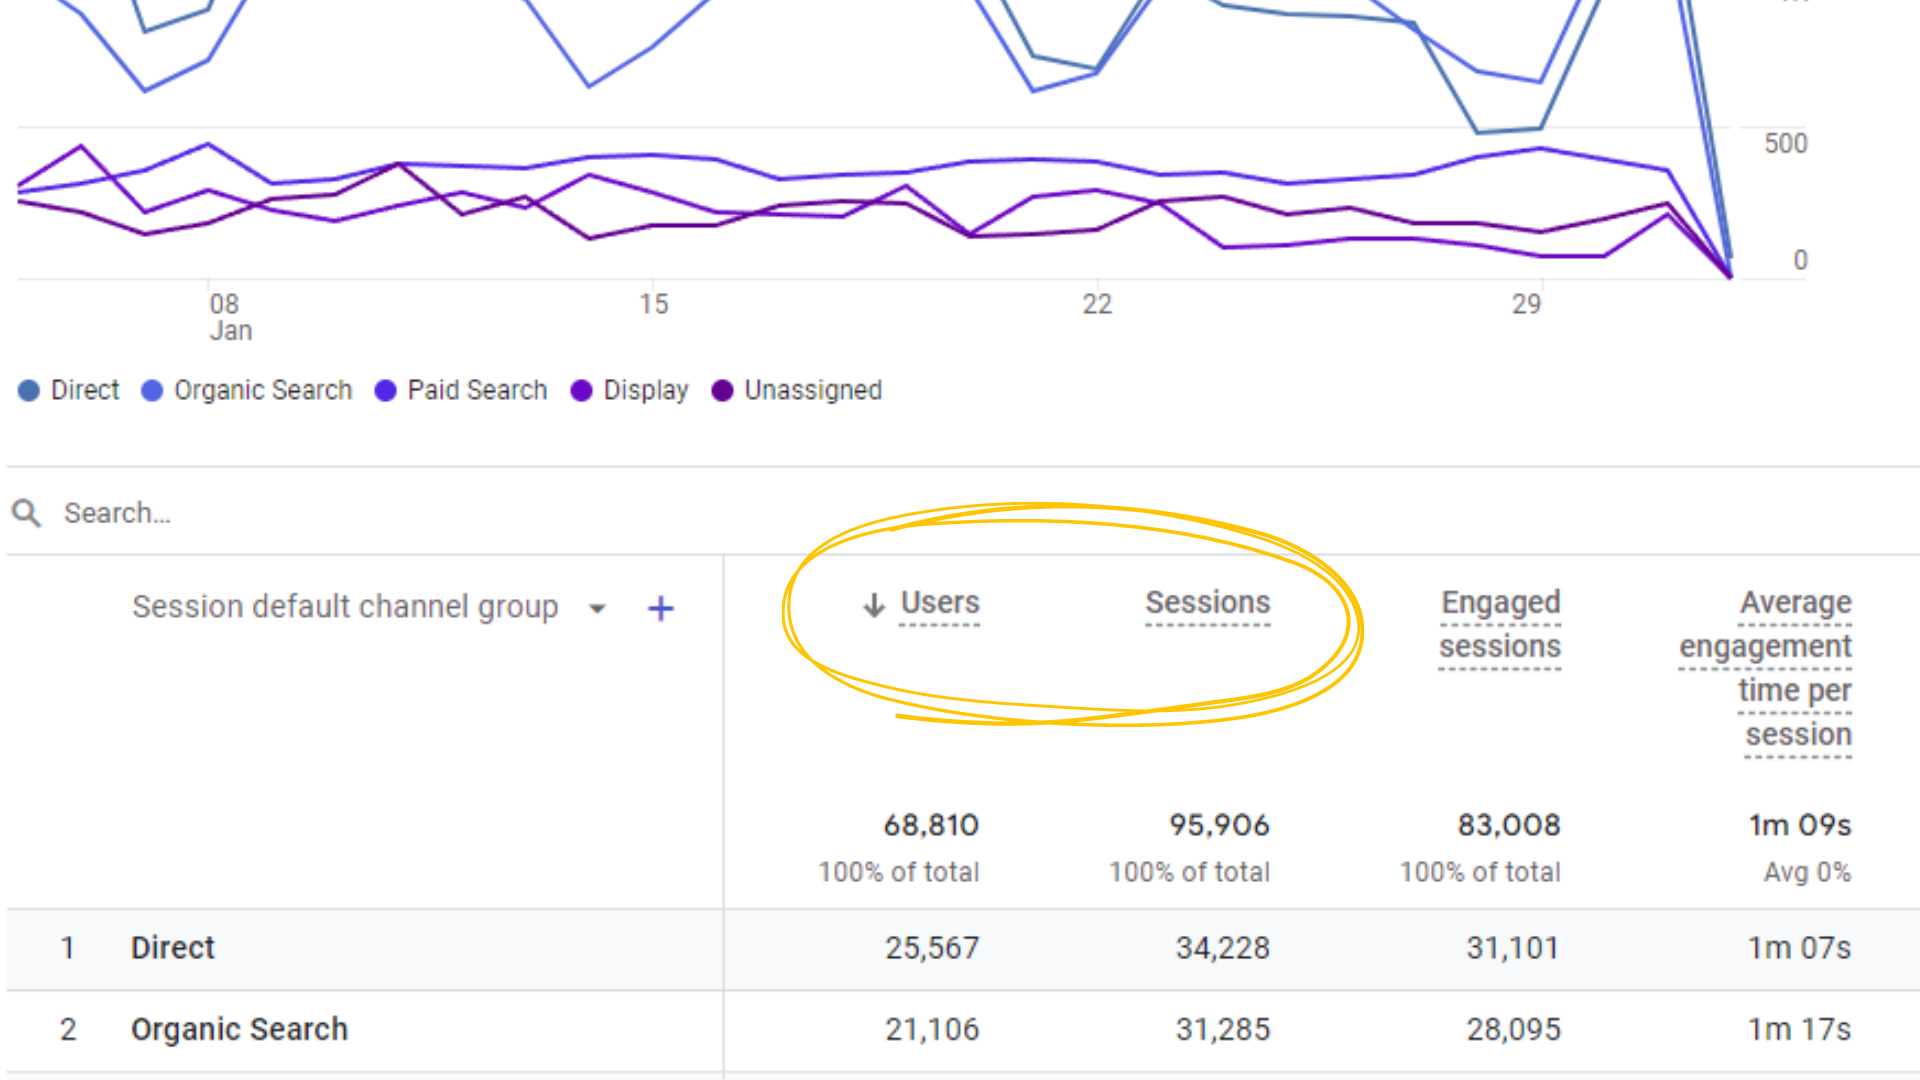Sort table by Sessions column
This screenshot has height=1080, width=1920.
tap(1207, 603)
